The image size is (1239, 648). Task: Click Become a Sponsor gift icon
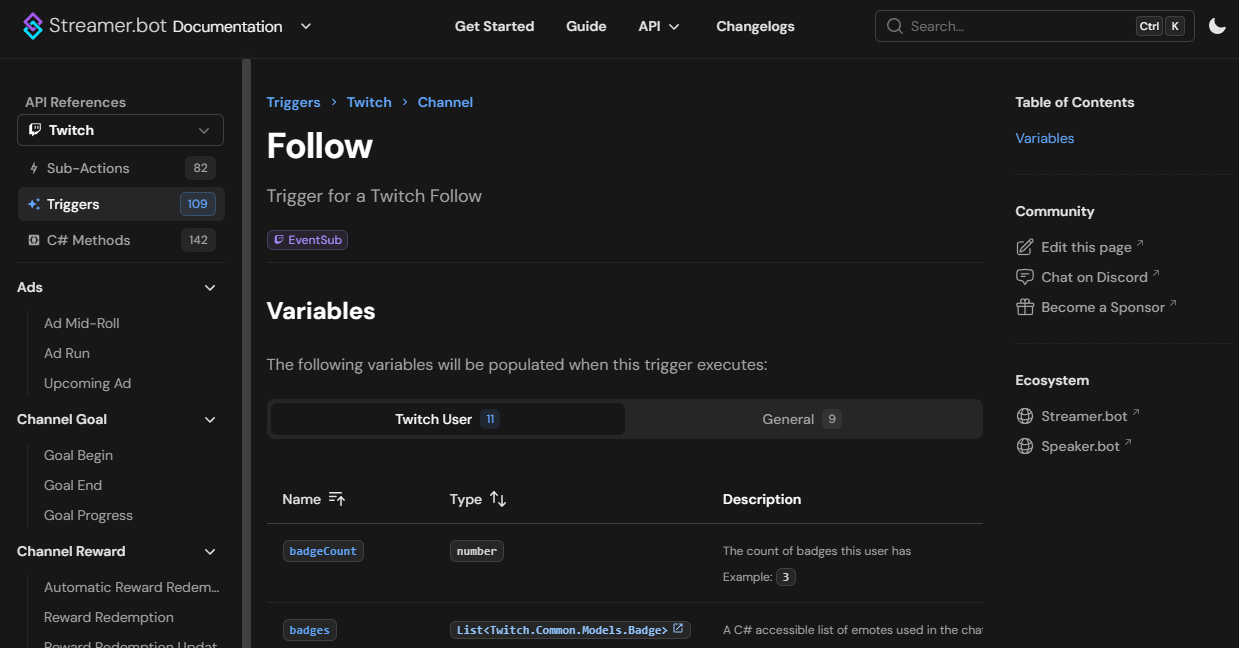(1025, 307)
